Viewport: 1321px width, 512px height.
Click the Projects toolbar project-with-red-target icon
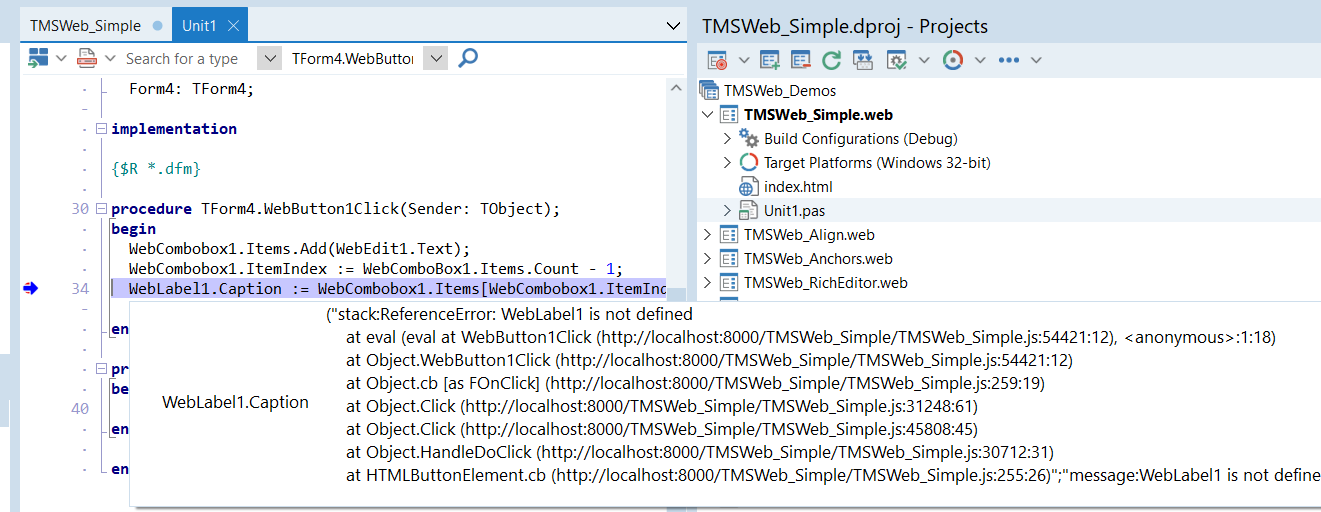click(718, 60)
